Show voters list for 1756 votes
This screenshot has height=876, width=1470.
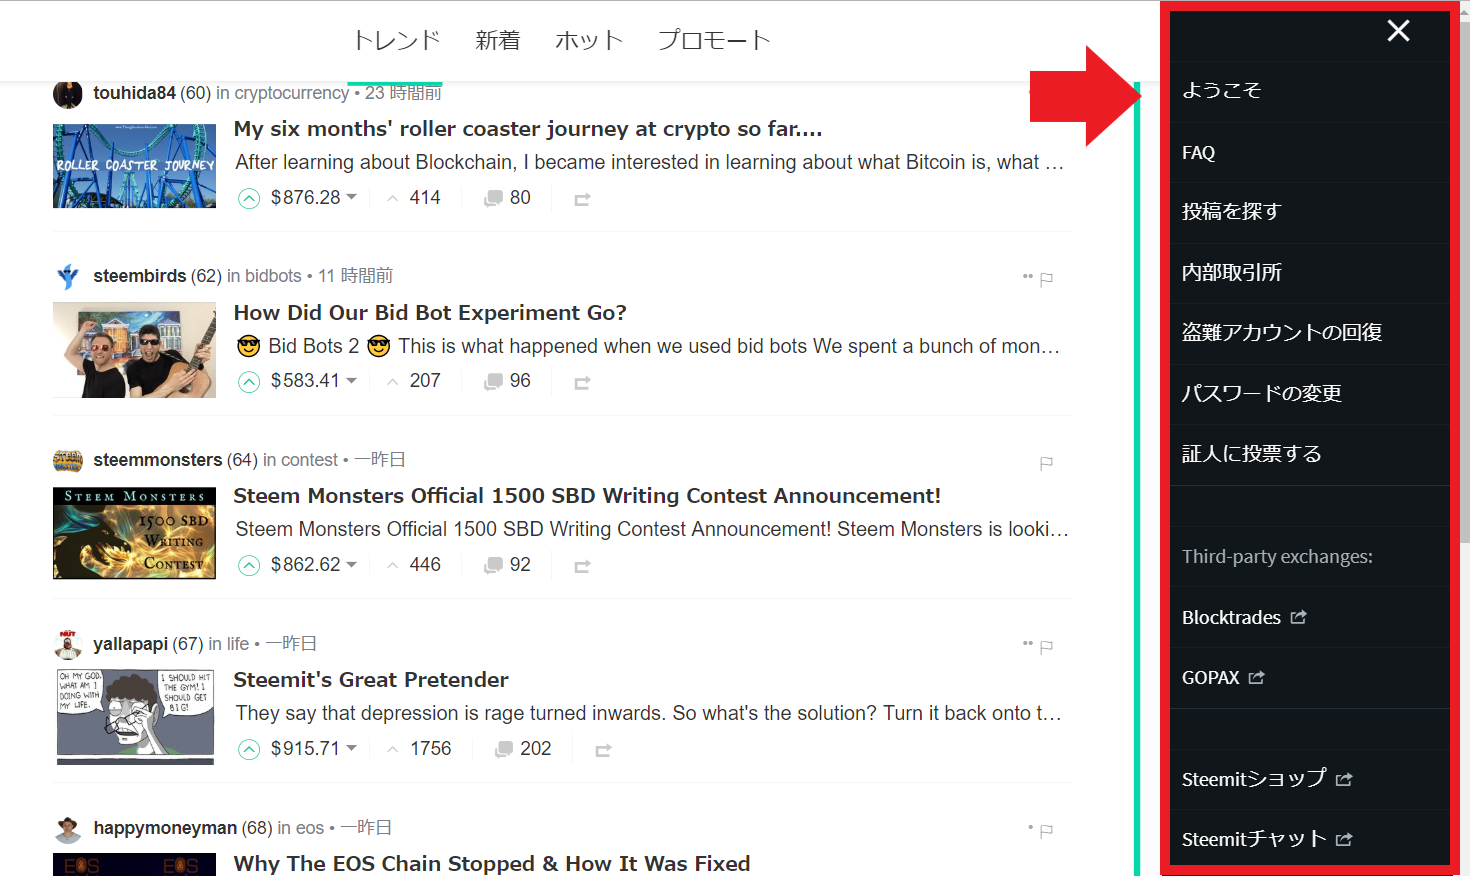pyautogui.click(x=420, y=749)
